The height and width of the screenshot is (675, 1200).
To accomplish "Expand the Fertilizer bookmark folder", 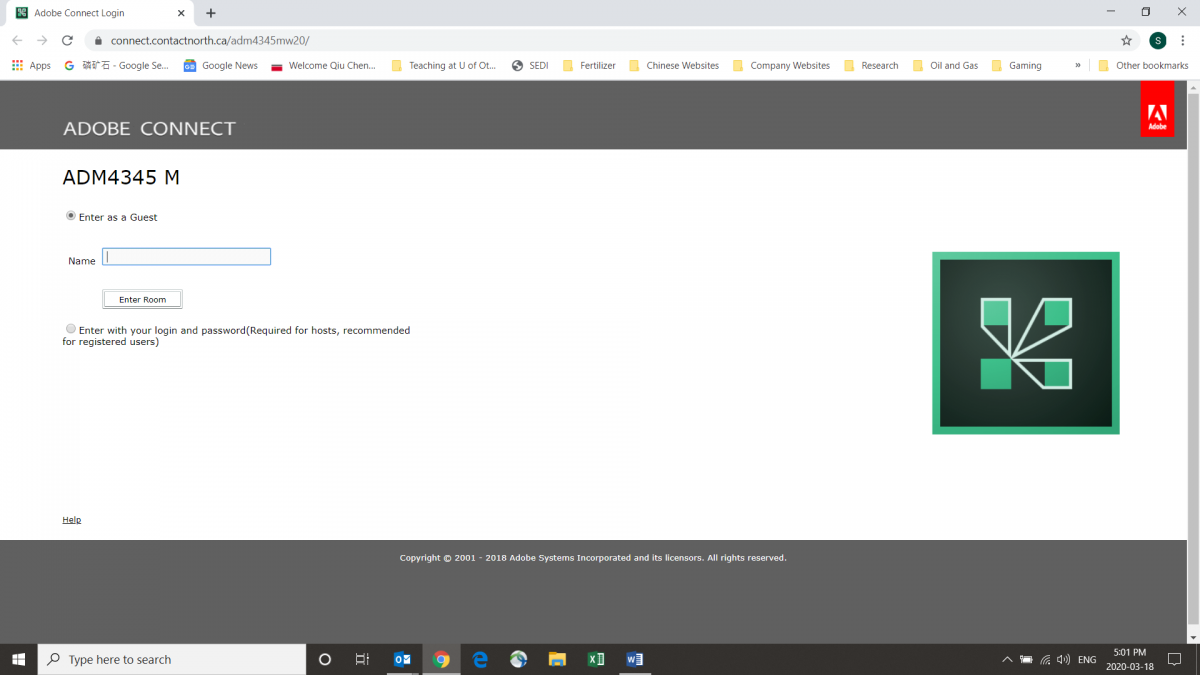I will pos(589,65).
